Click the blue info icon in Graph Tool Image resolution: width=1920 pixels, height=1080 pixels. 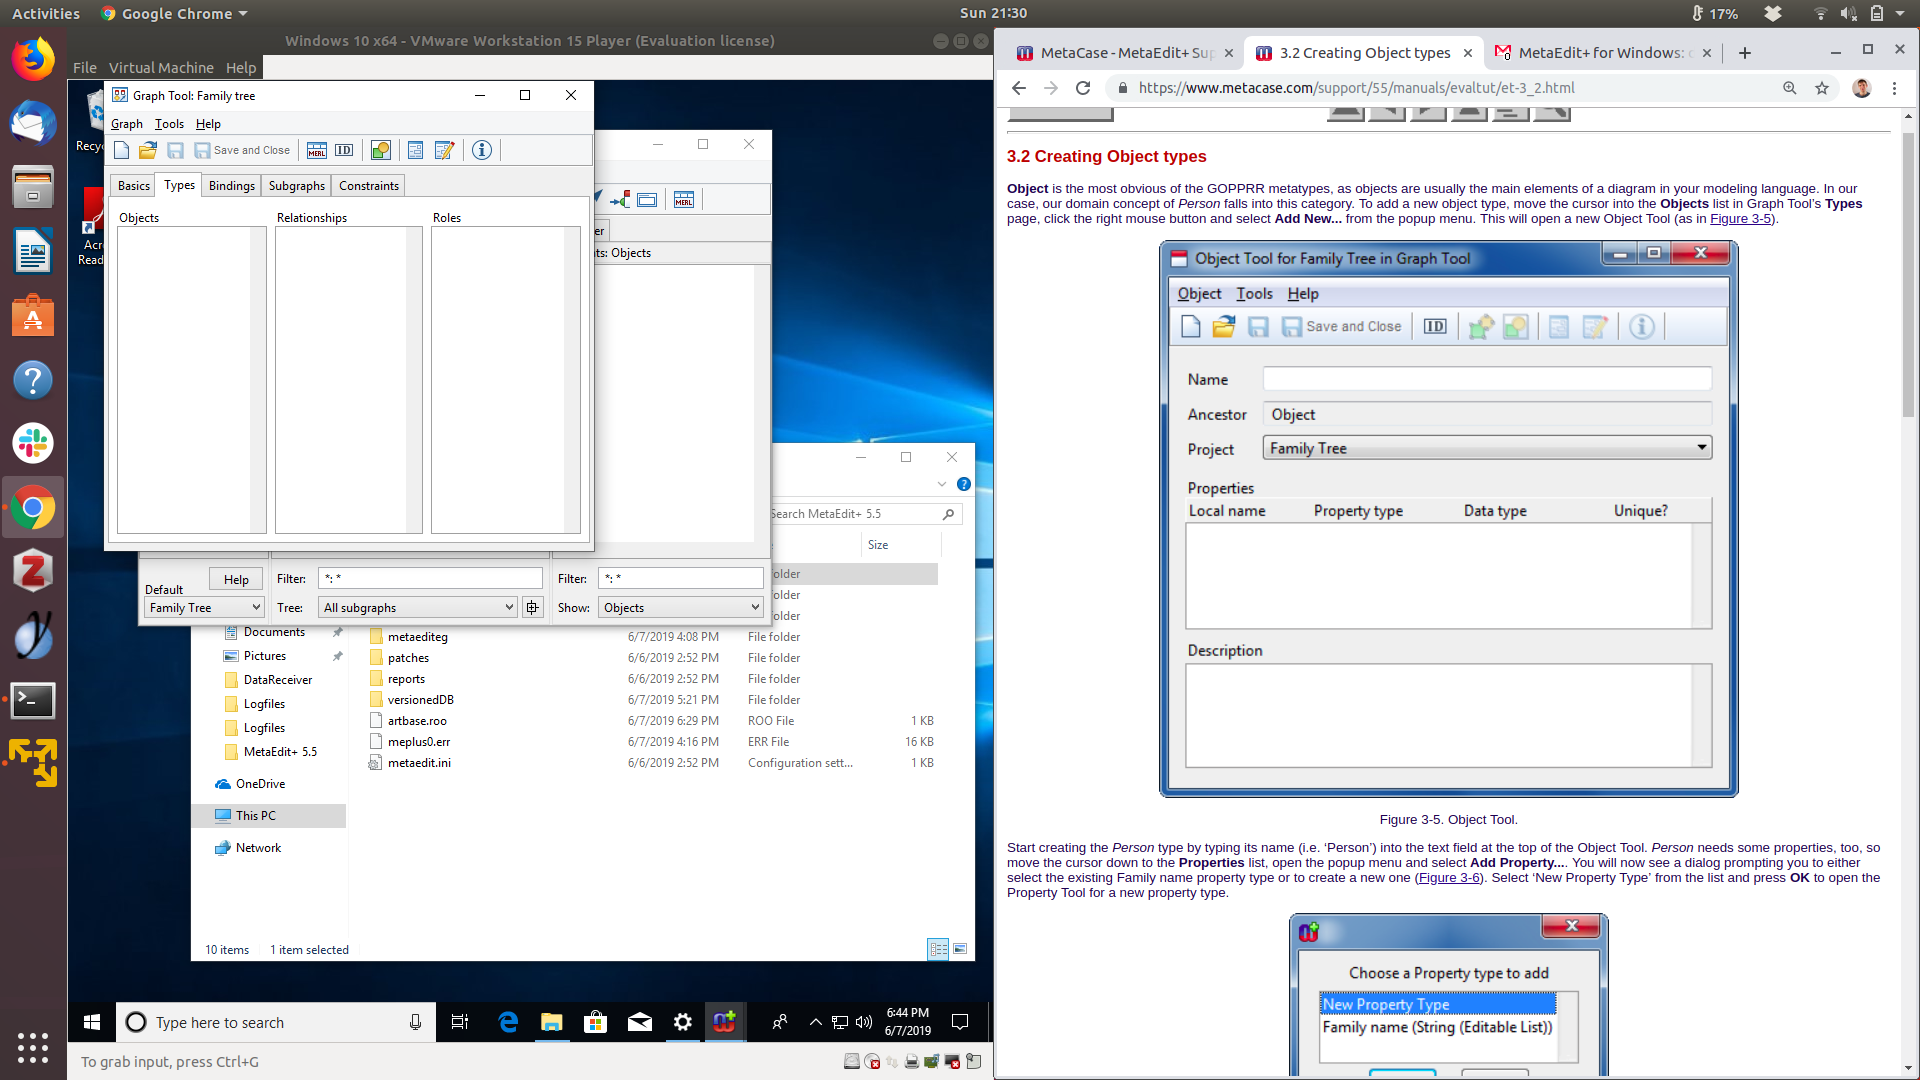482,150
